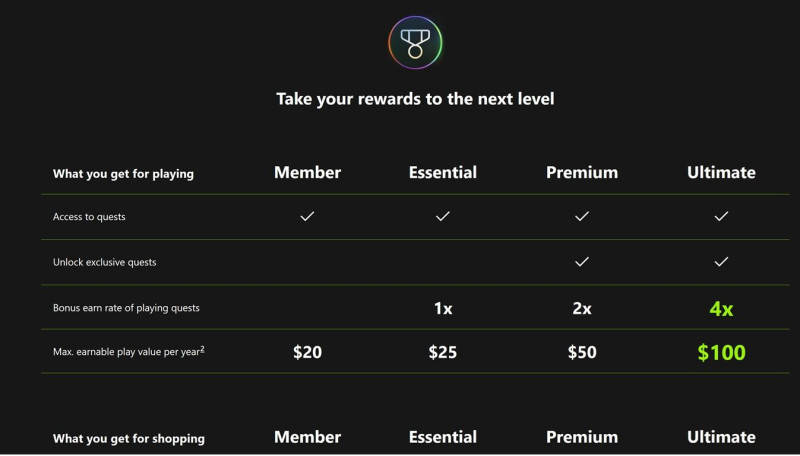This screenshot has height=456, width=800.
Task: Click Premium checkmark for Access to quests
Action: point(582,216)
